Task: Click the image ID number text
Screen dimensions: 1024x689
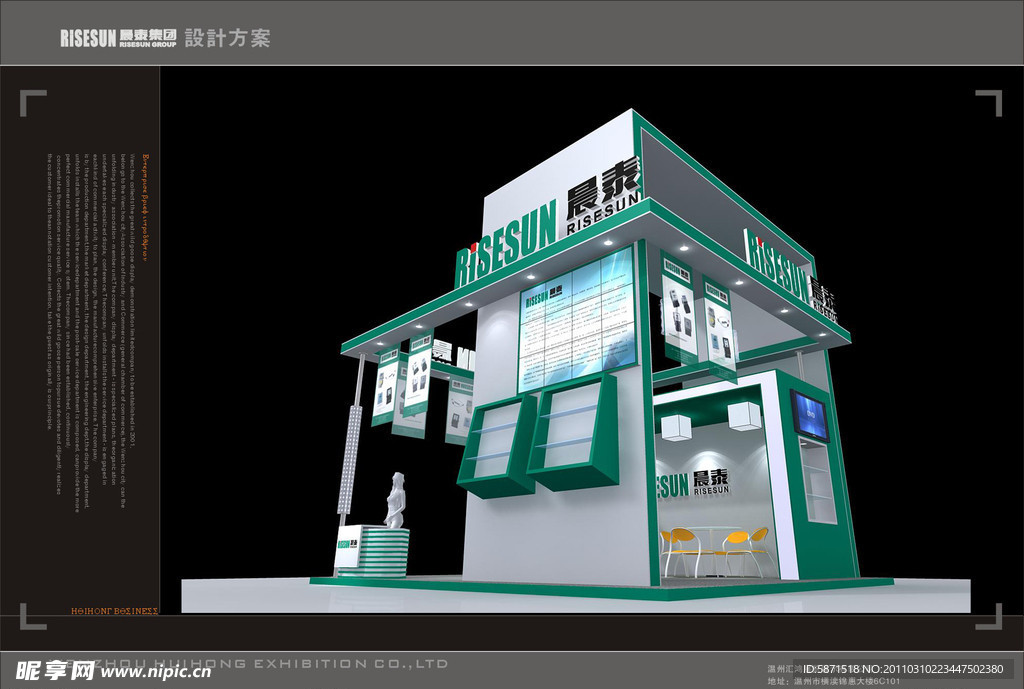Action: [x=888, y=669]
